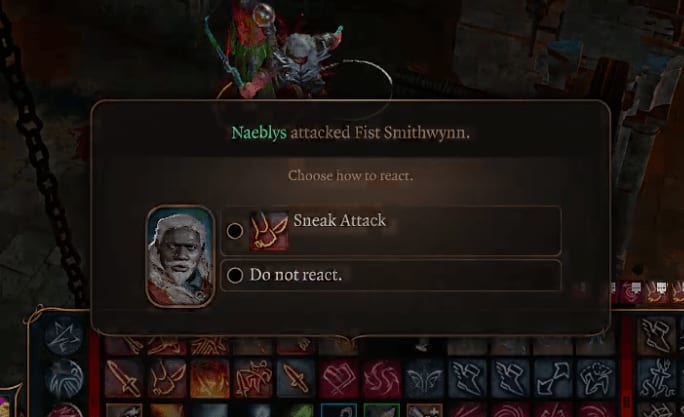Select the Sneak Attack reaction radio circle

point(235,231)
